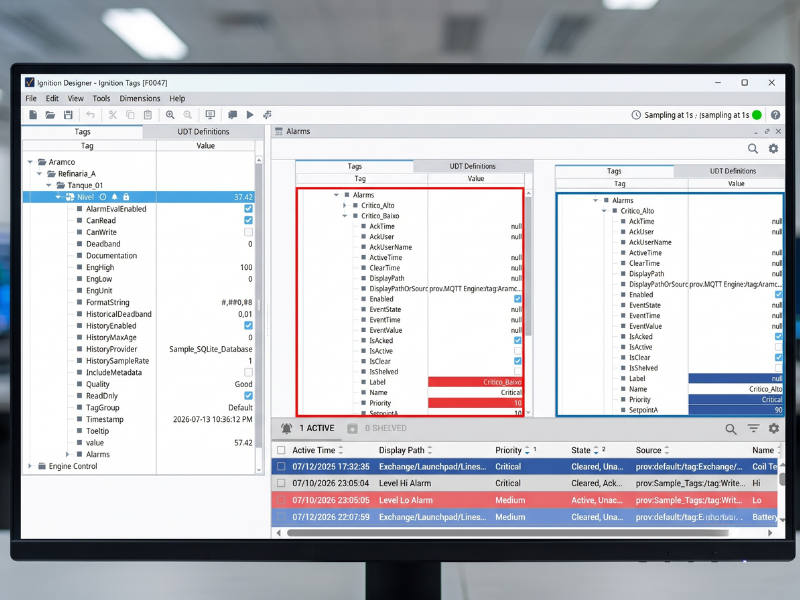Click the help question mark icon
This screenshot has height=600, width=800.
point(776,115)
